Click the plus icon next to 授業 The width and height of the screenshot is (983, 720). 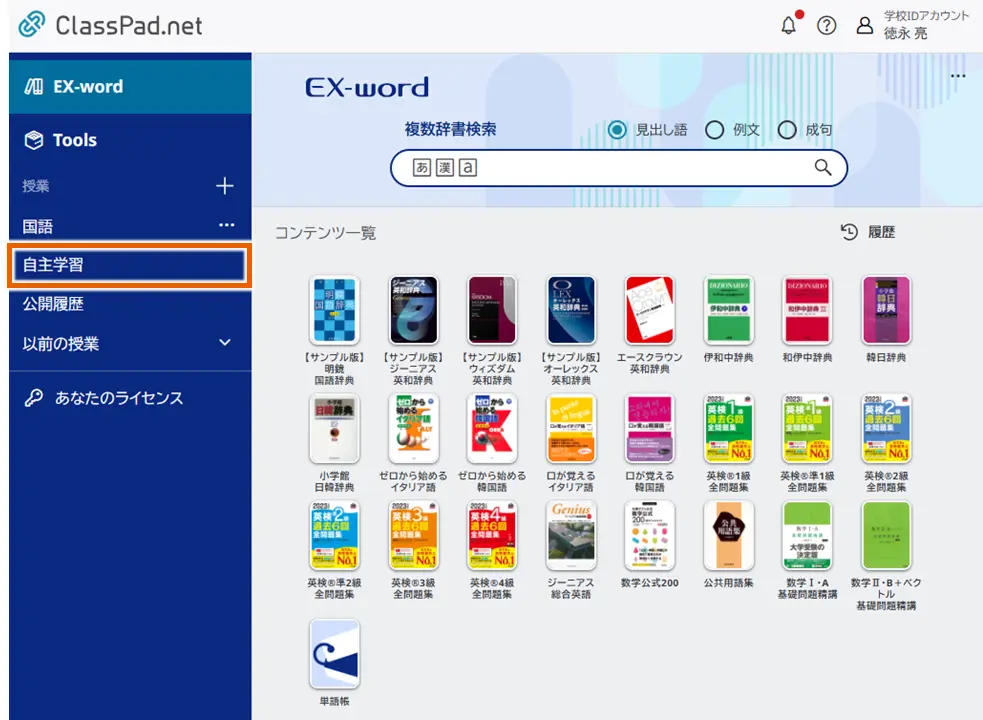click(225, 186)
